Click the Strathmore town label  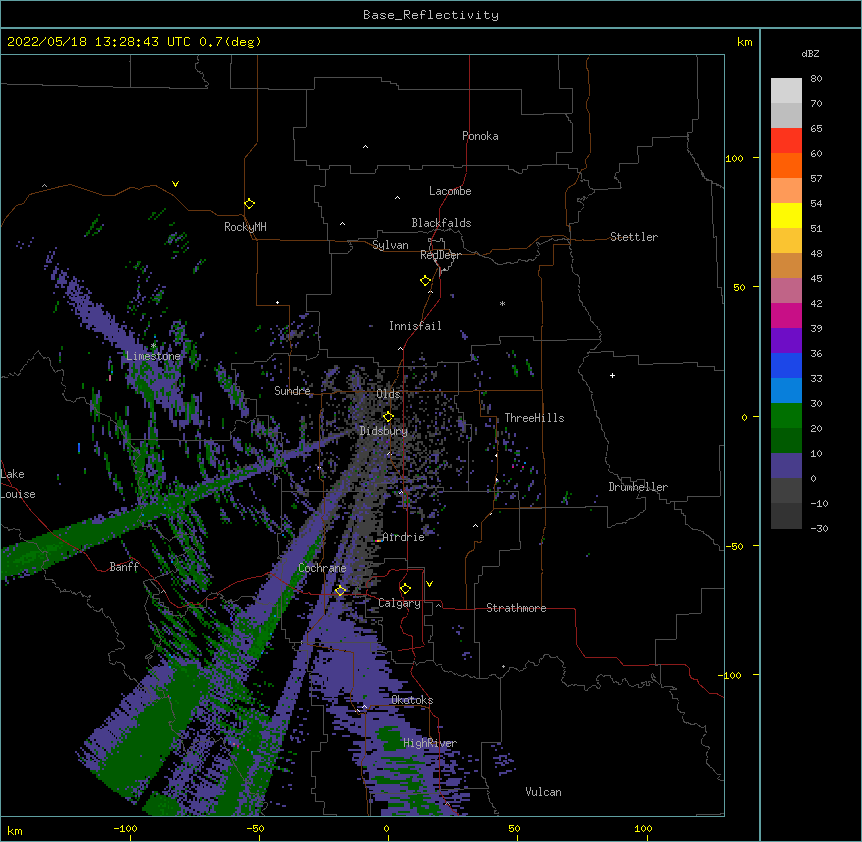click(x=516, y=608)
